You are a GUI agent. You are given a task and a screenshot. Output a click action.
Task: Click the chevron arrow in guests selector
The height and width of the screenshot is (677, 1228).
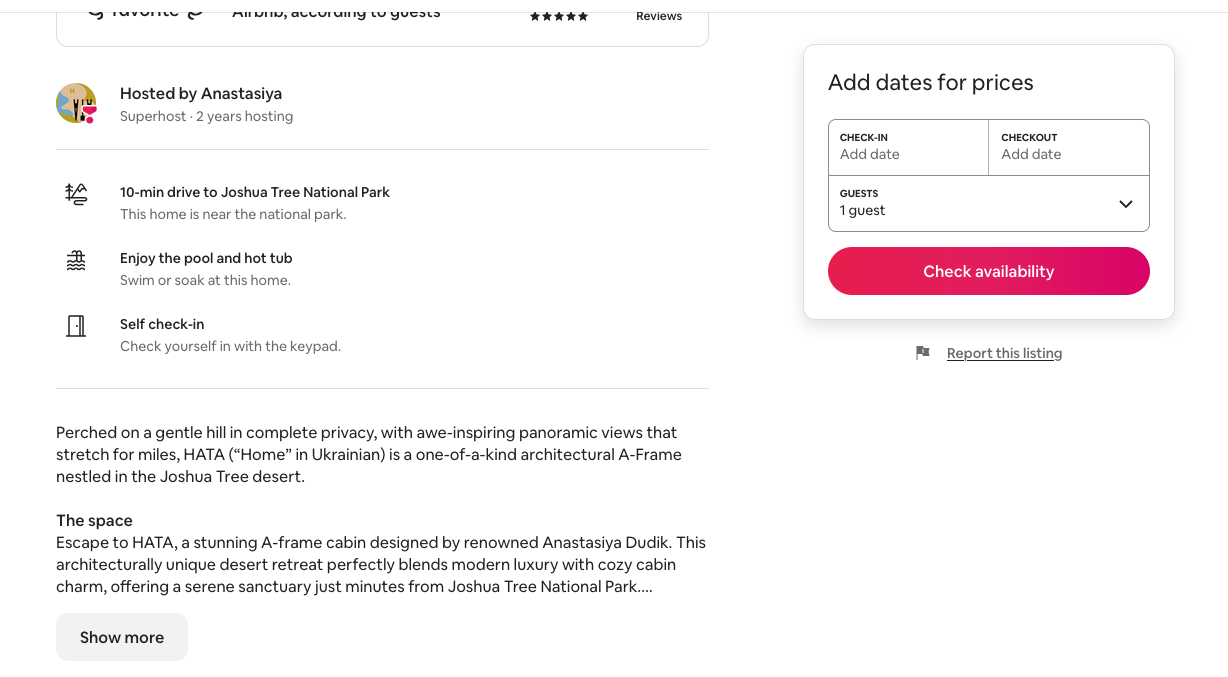coord(1125,204)
